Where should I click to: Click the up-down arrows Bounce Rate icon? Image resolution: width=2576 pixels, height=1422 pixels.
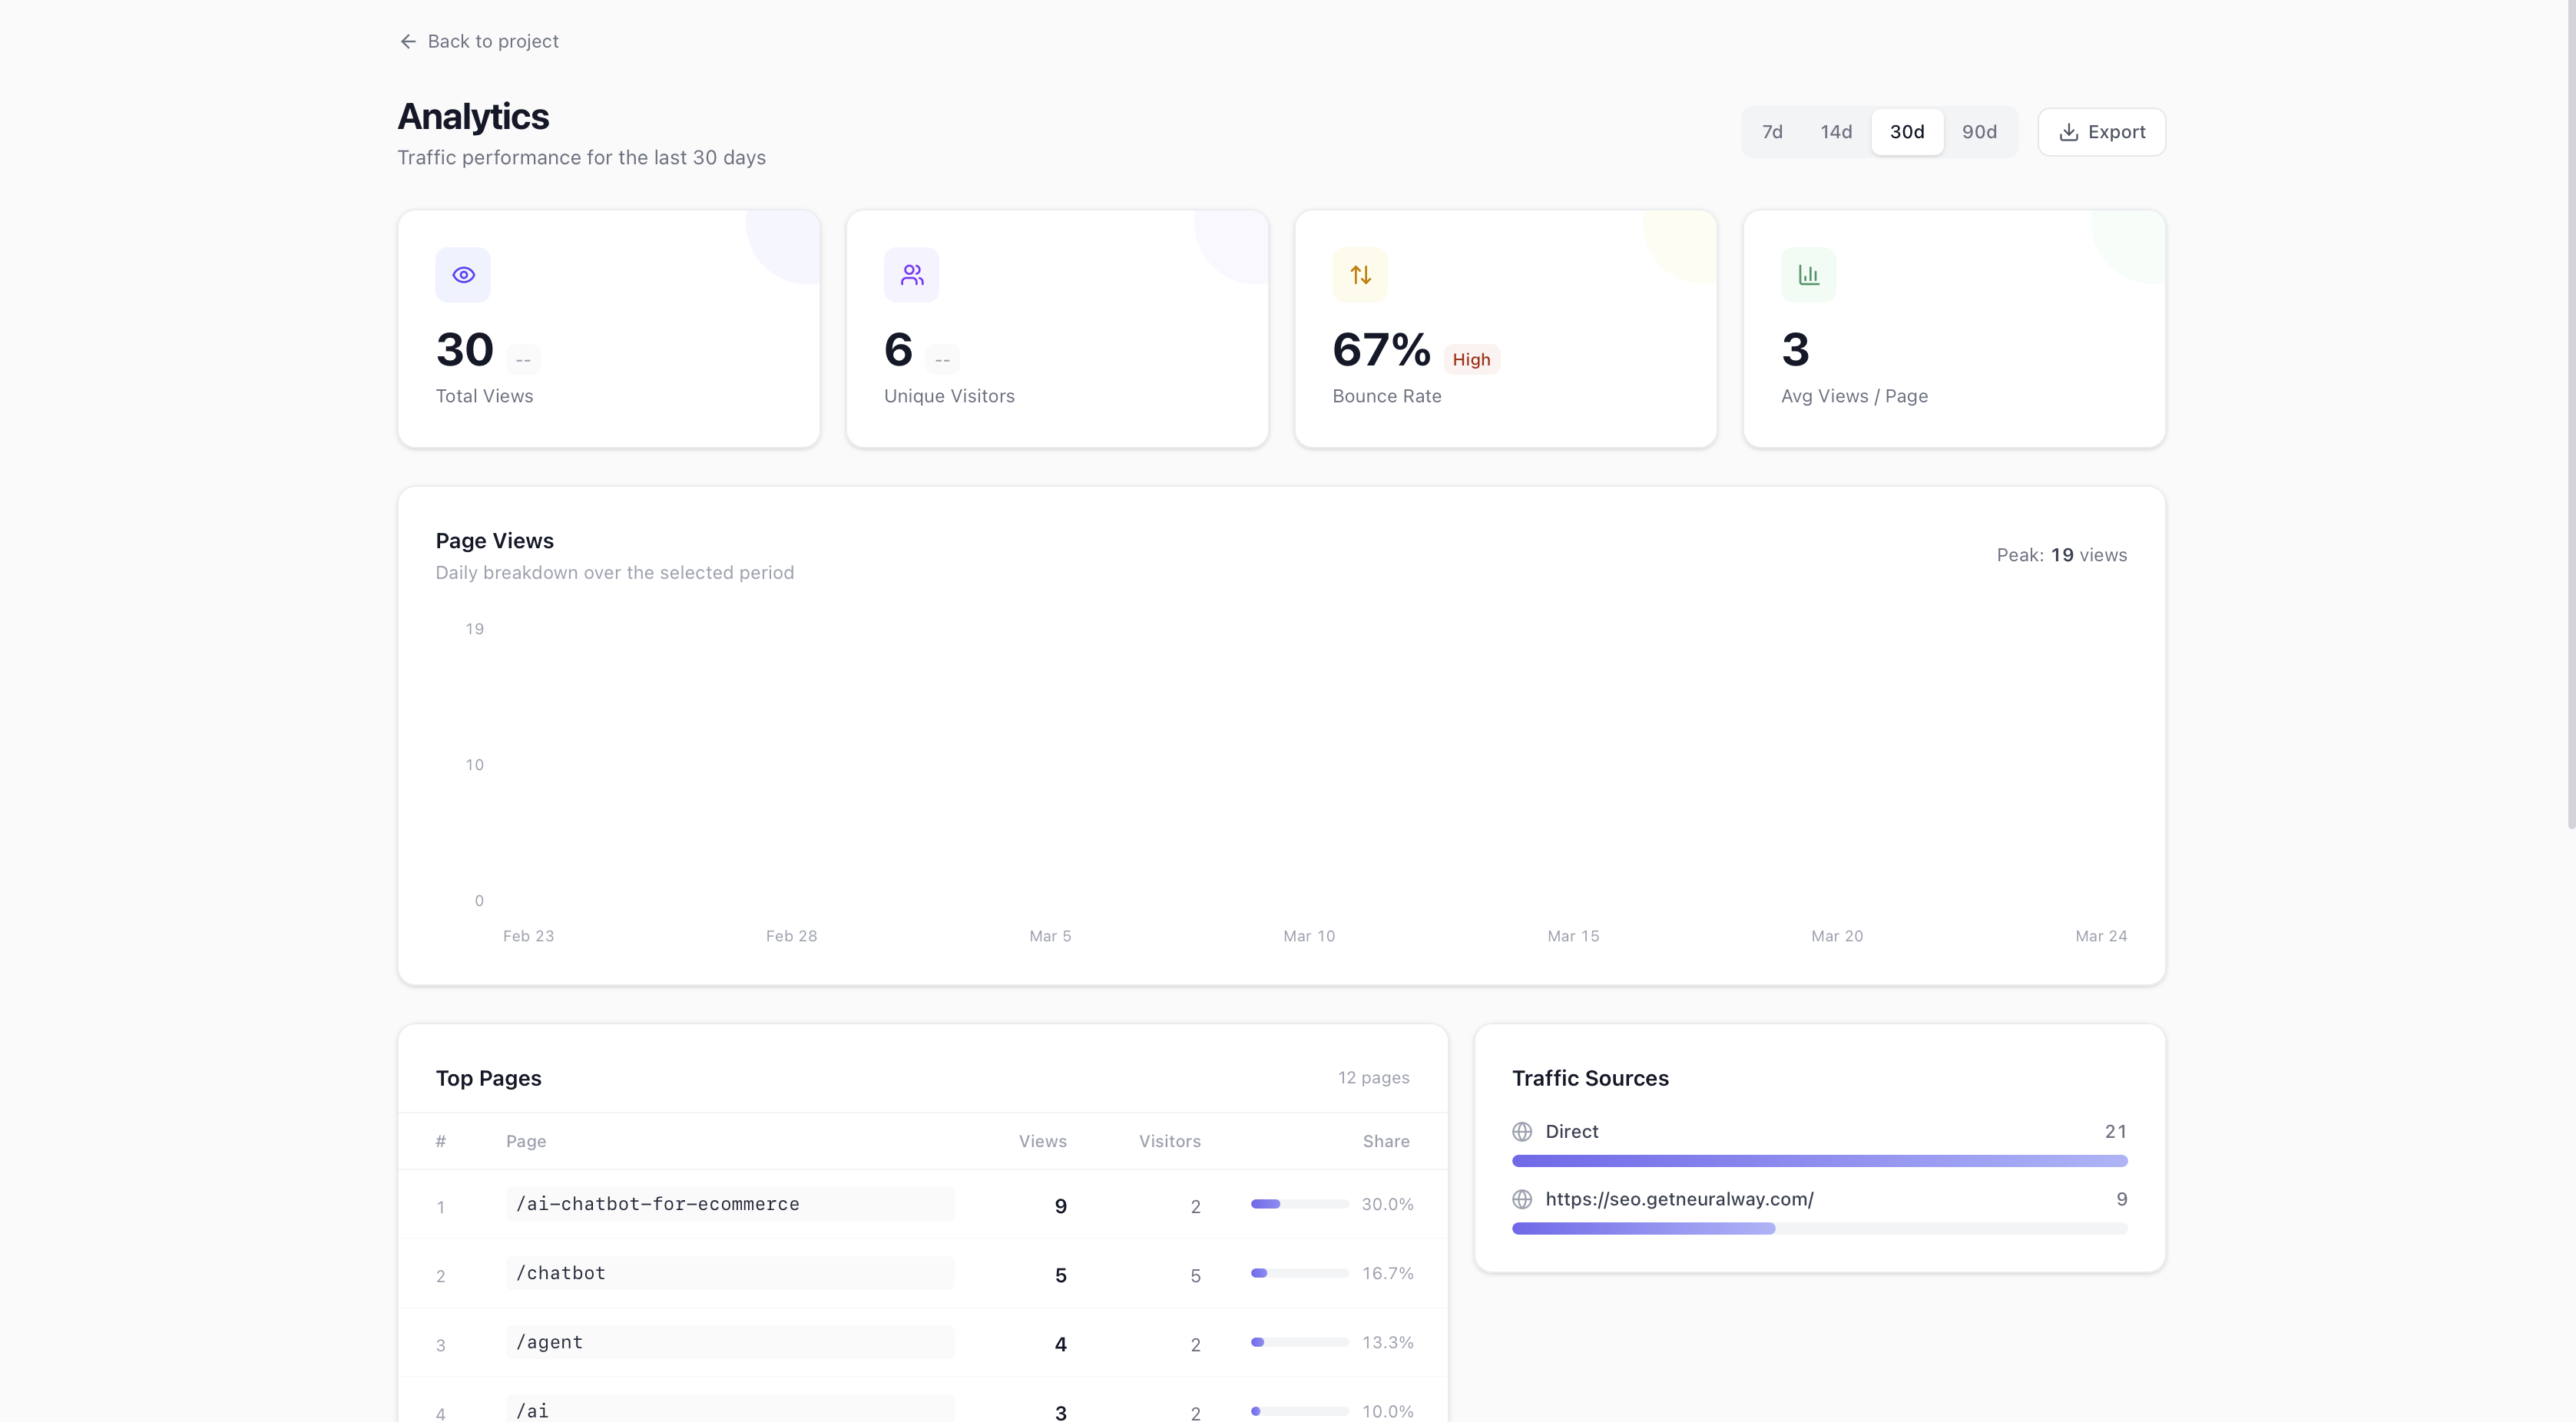1360,275
